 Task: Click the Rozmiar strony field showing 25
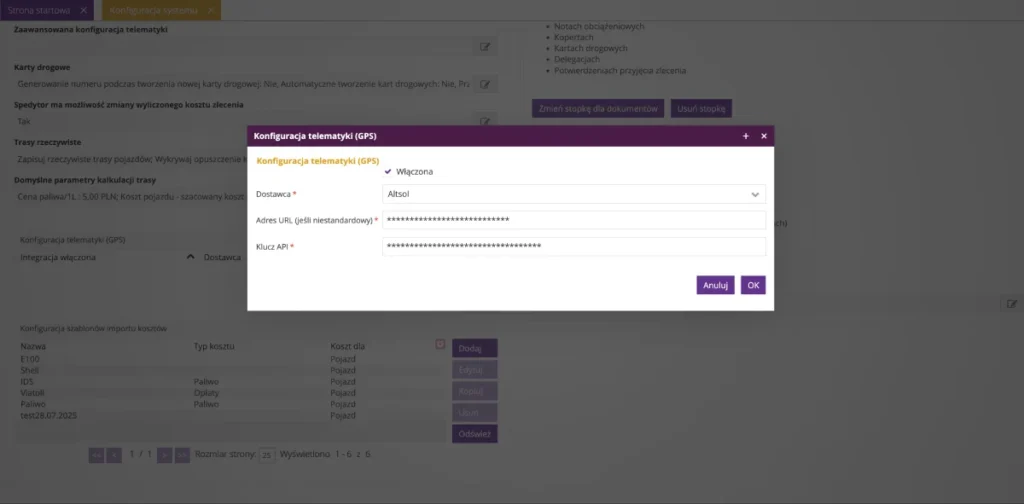pos(266,456)
